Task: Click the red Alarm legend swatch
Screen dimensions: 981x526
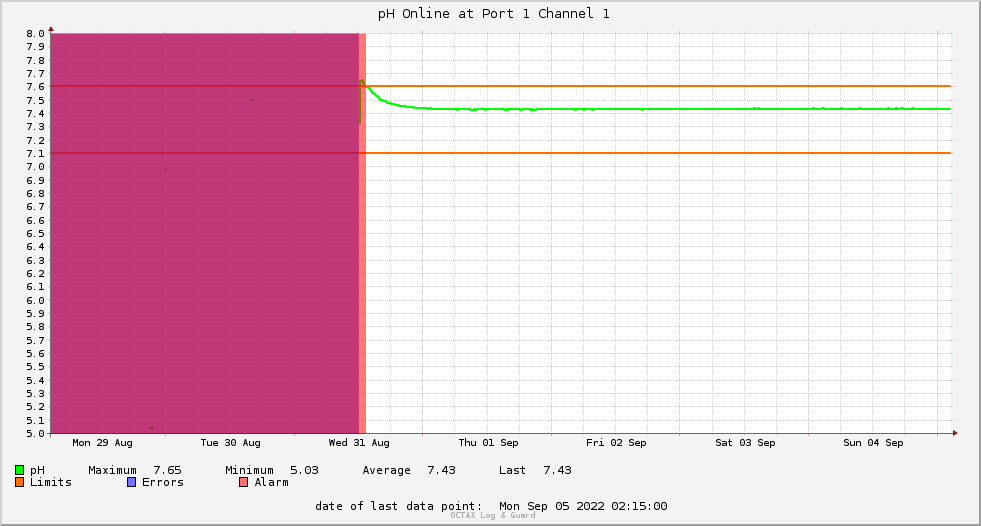Action: point(243,482)
